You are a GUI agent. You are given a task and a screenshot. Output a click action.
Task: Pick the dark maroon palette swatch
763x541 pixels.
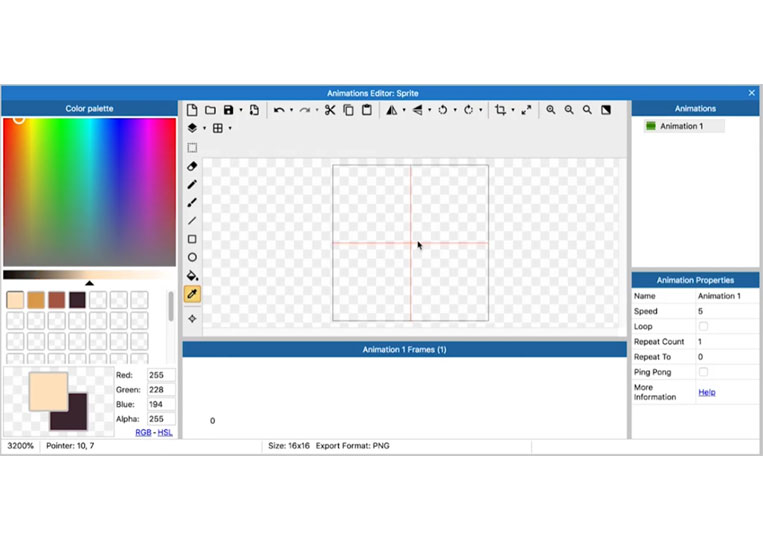click(77, 300)
